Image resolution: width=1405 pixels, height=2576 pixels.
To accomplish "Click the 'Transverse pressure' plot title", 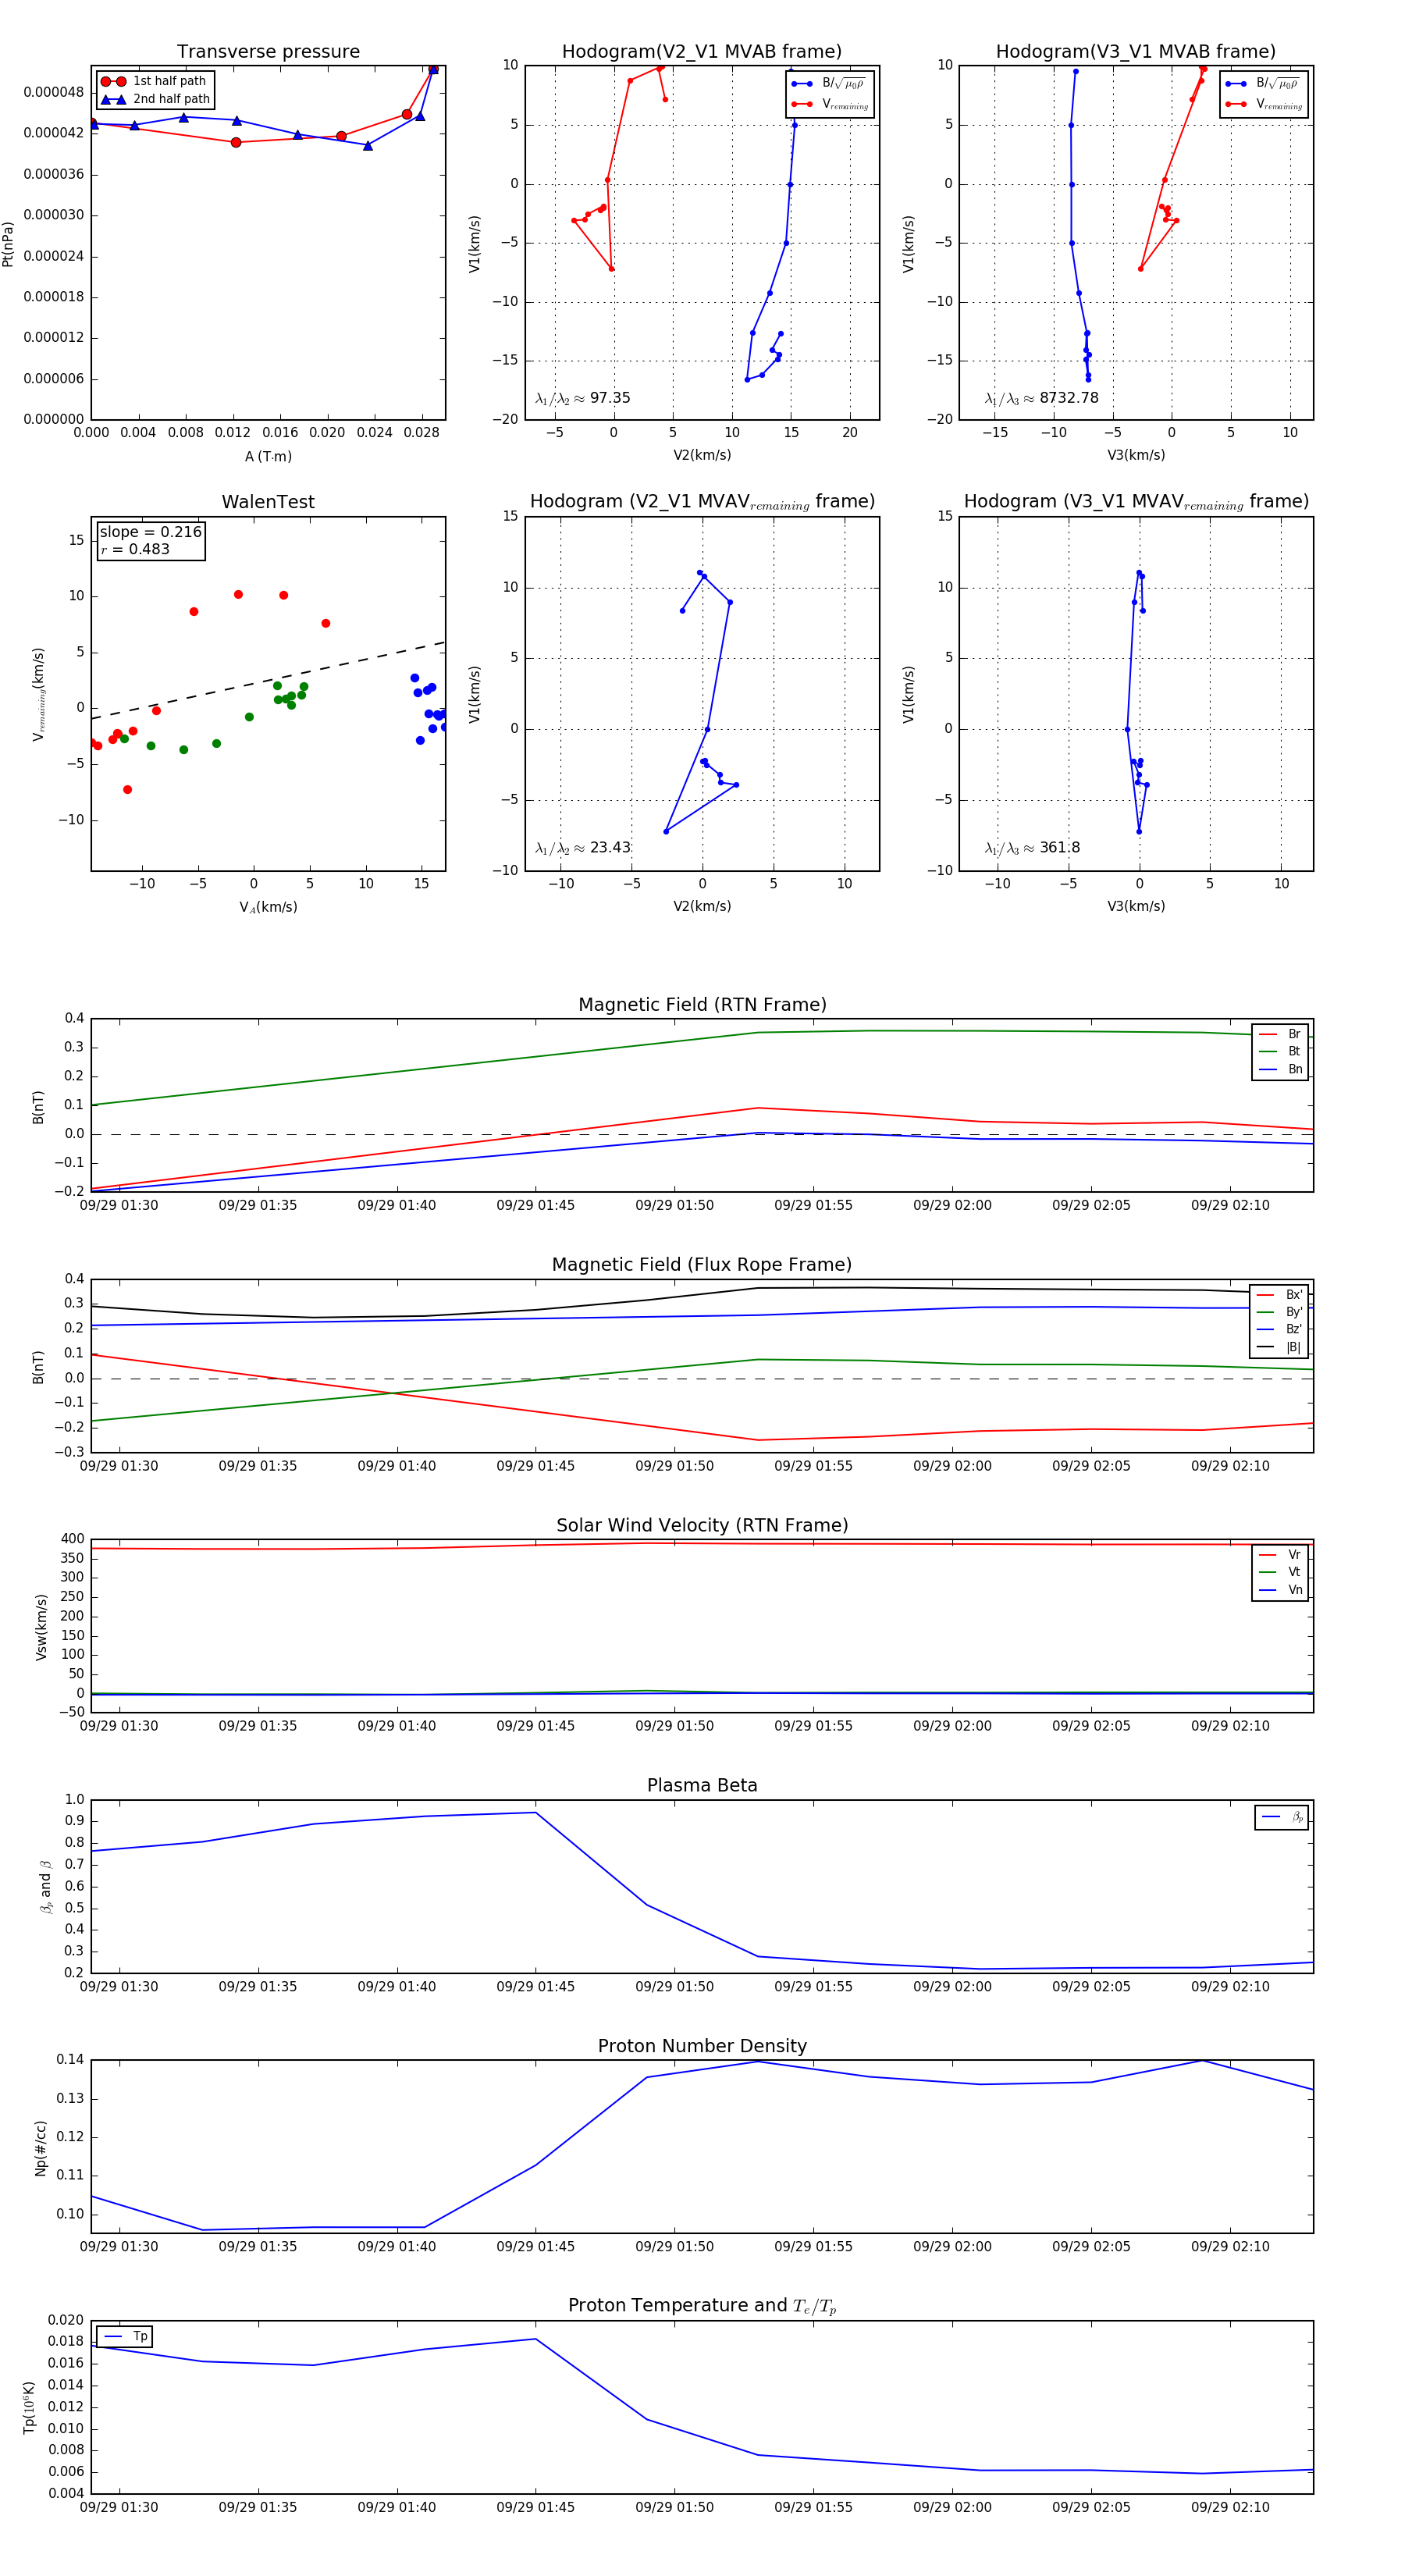I will point(268,52).
